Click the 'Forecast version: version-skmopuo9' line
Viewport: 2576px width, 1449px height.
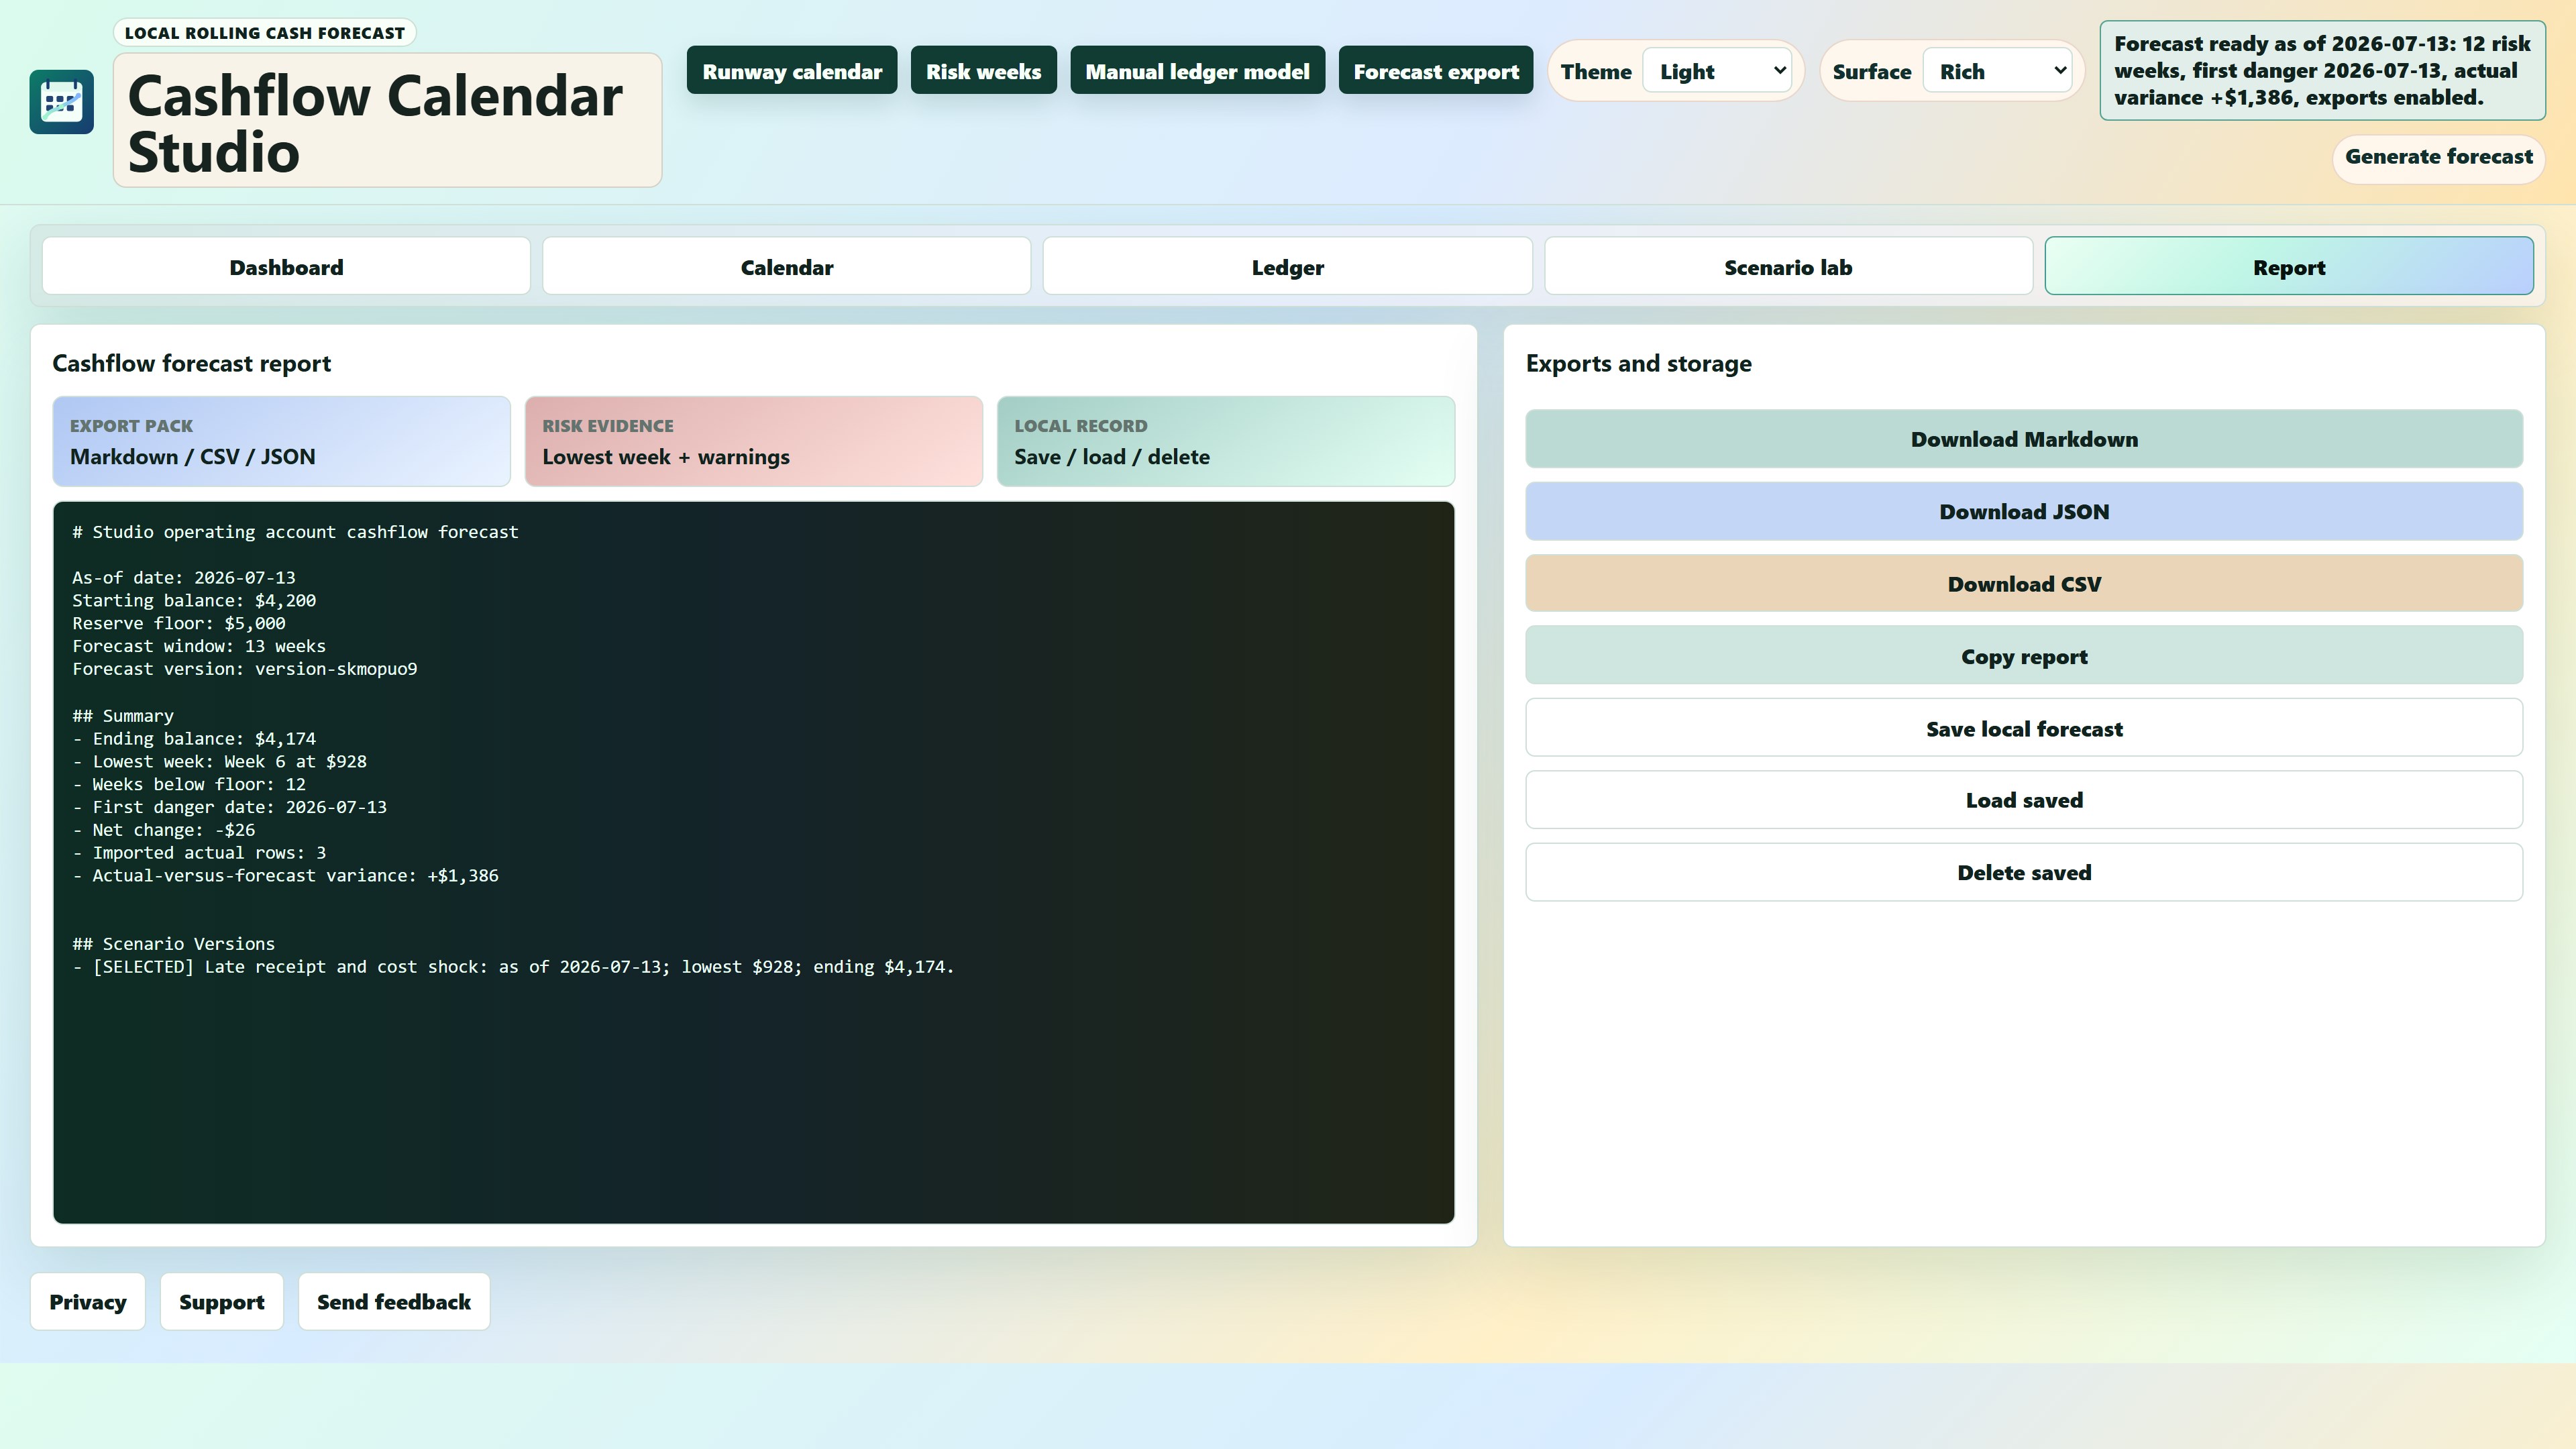tap(245, 669)
